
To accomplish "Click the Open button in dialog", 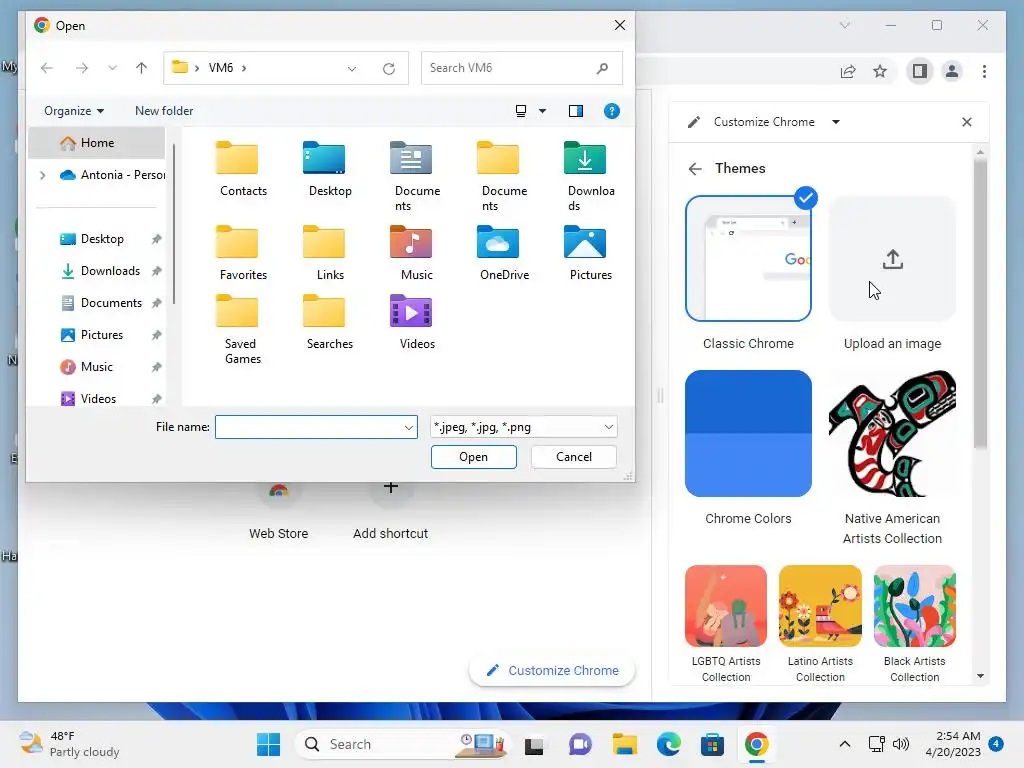I will pos(473,457).
